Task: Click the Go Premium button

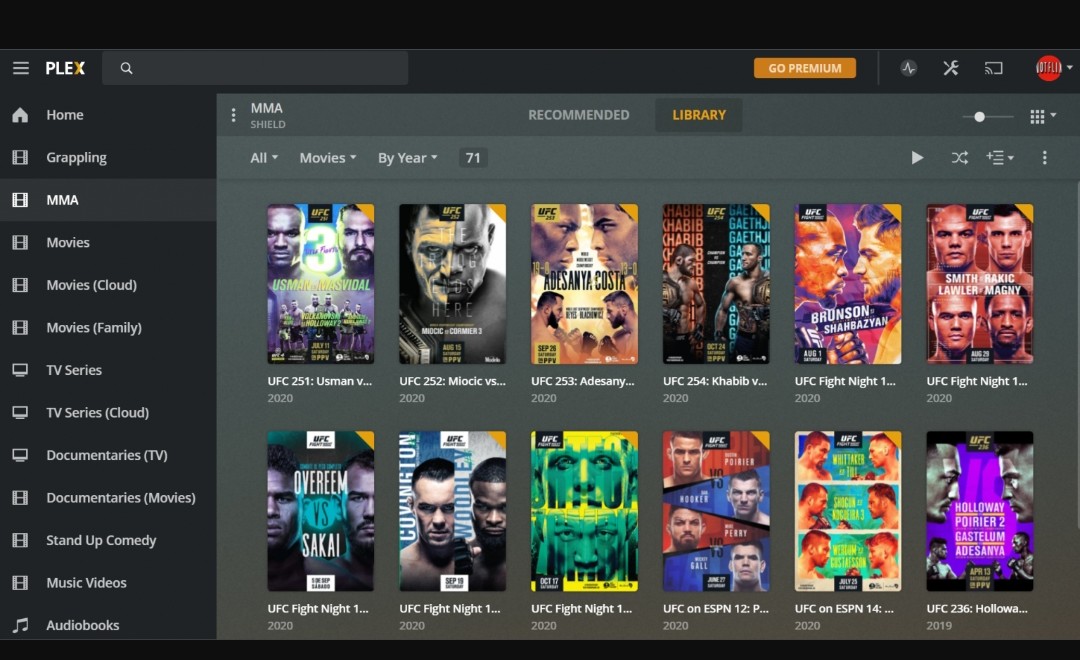Action: tap(804, 68)
